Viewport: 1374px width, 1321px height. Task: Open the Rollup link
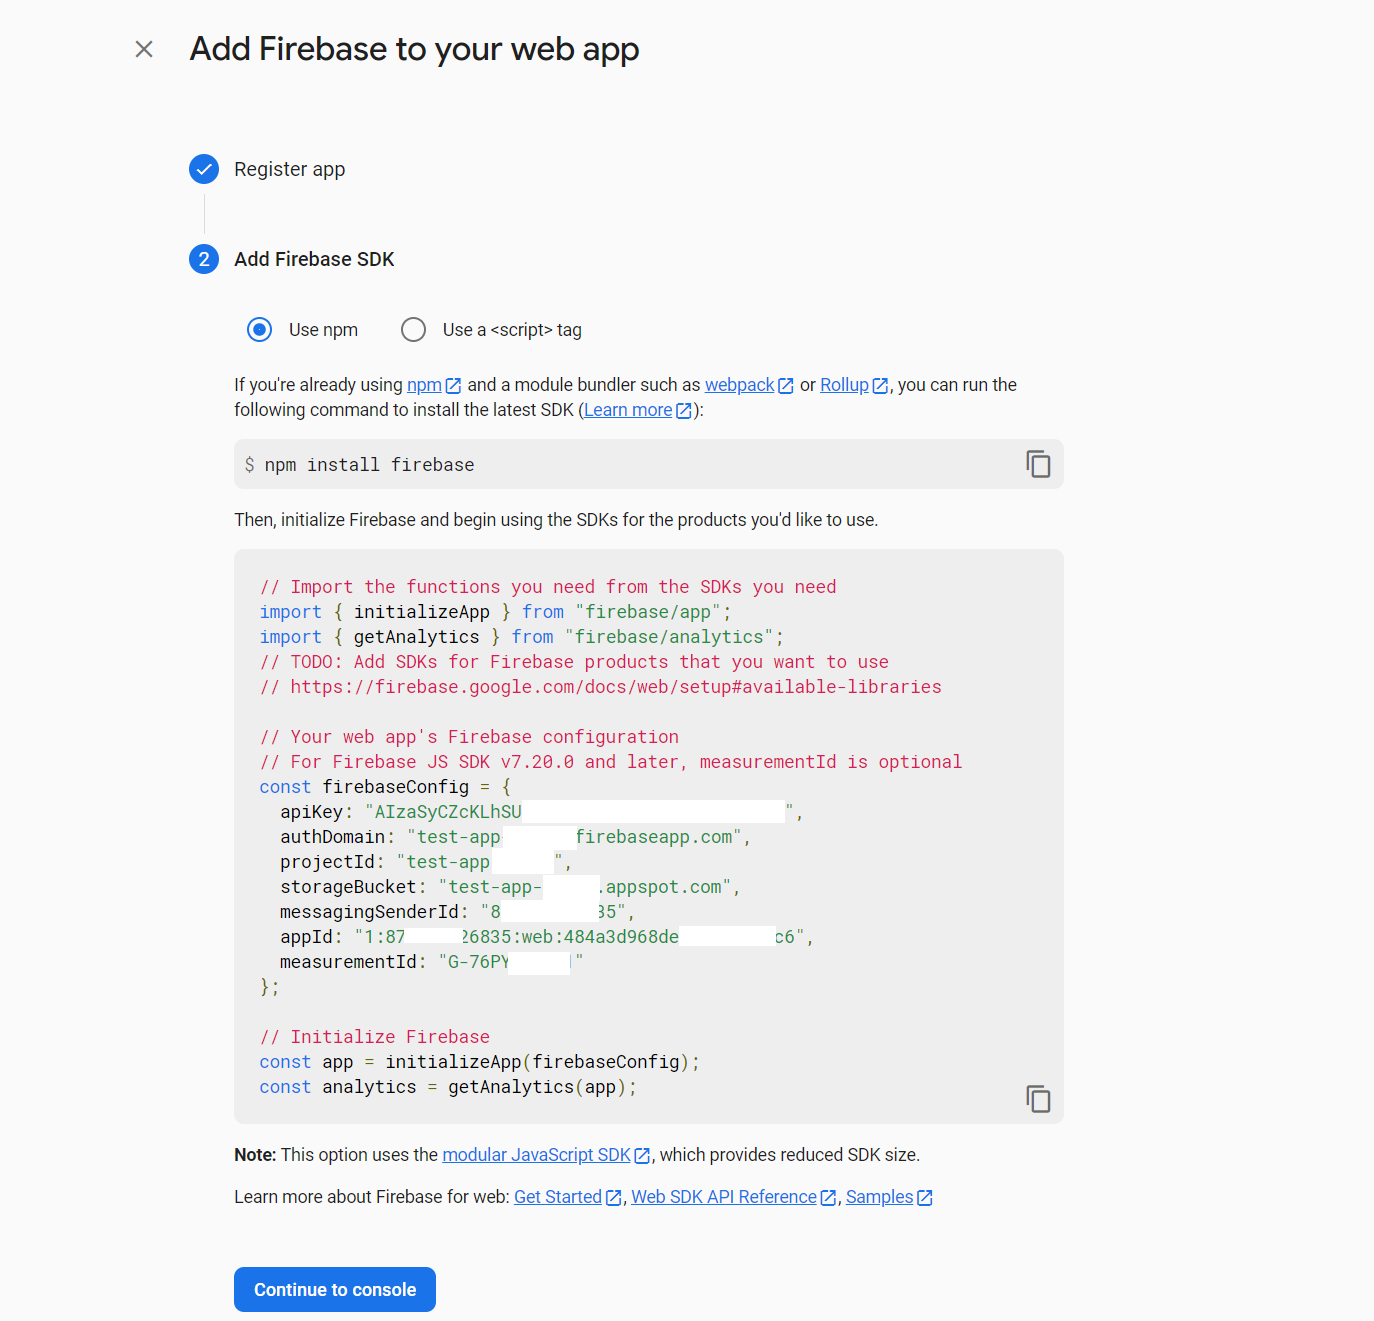pos(844,385)
